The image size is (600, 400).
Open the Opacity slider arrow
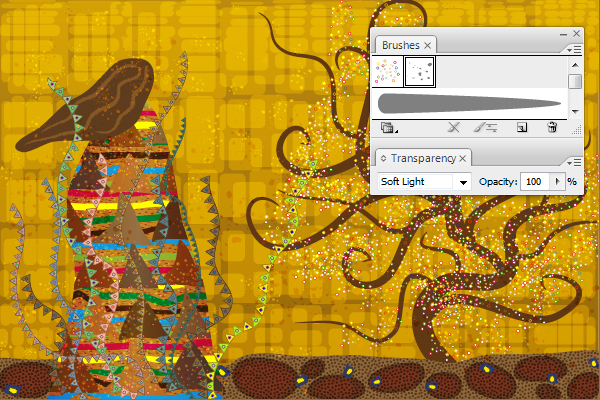coord(557,181)
